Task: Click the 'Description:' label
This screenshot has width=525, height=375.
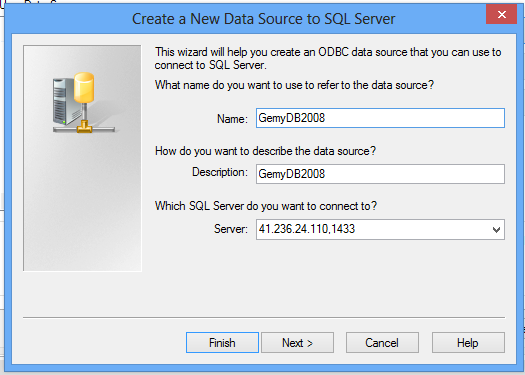Action: [220, 172]
